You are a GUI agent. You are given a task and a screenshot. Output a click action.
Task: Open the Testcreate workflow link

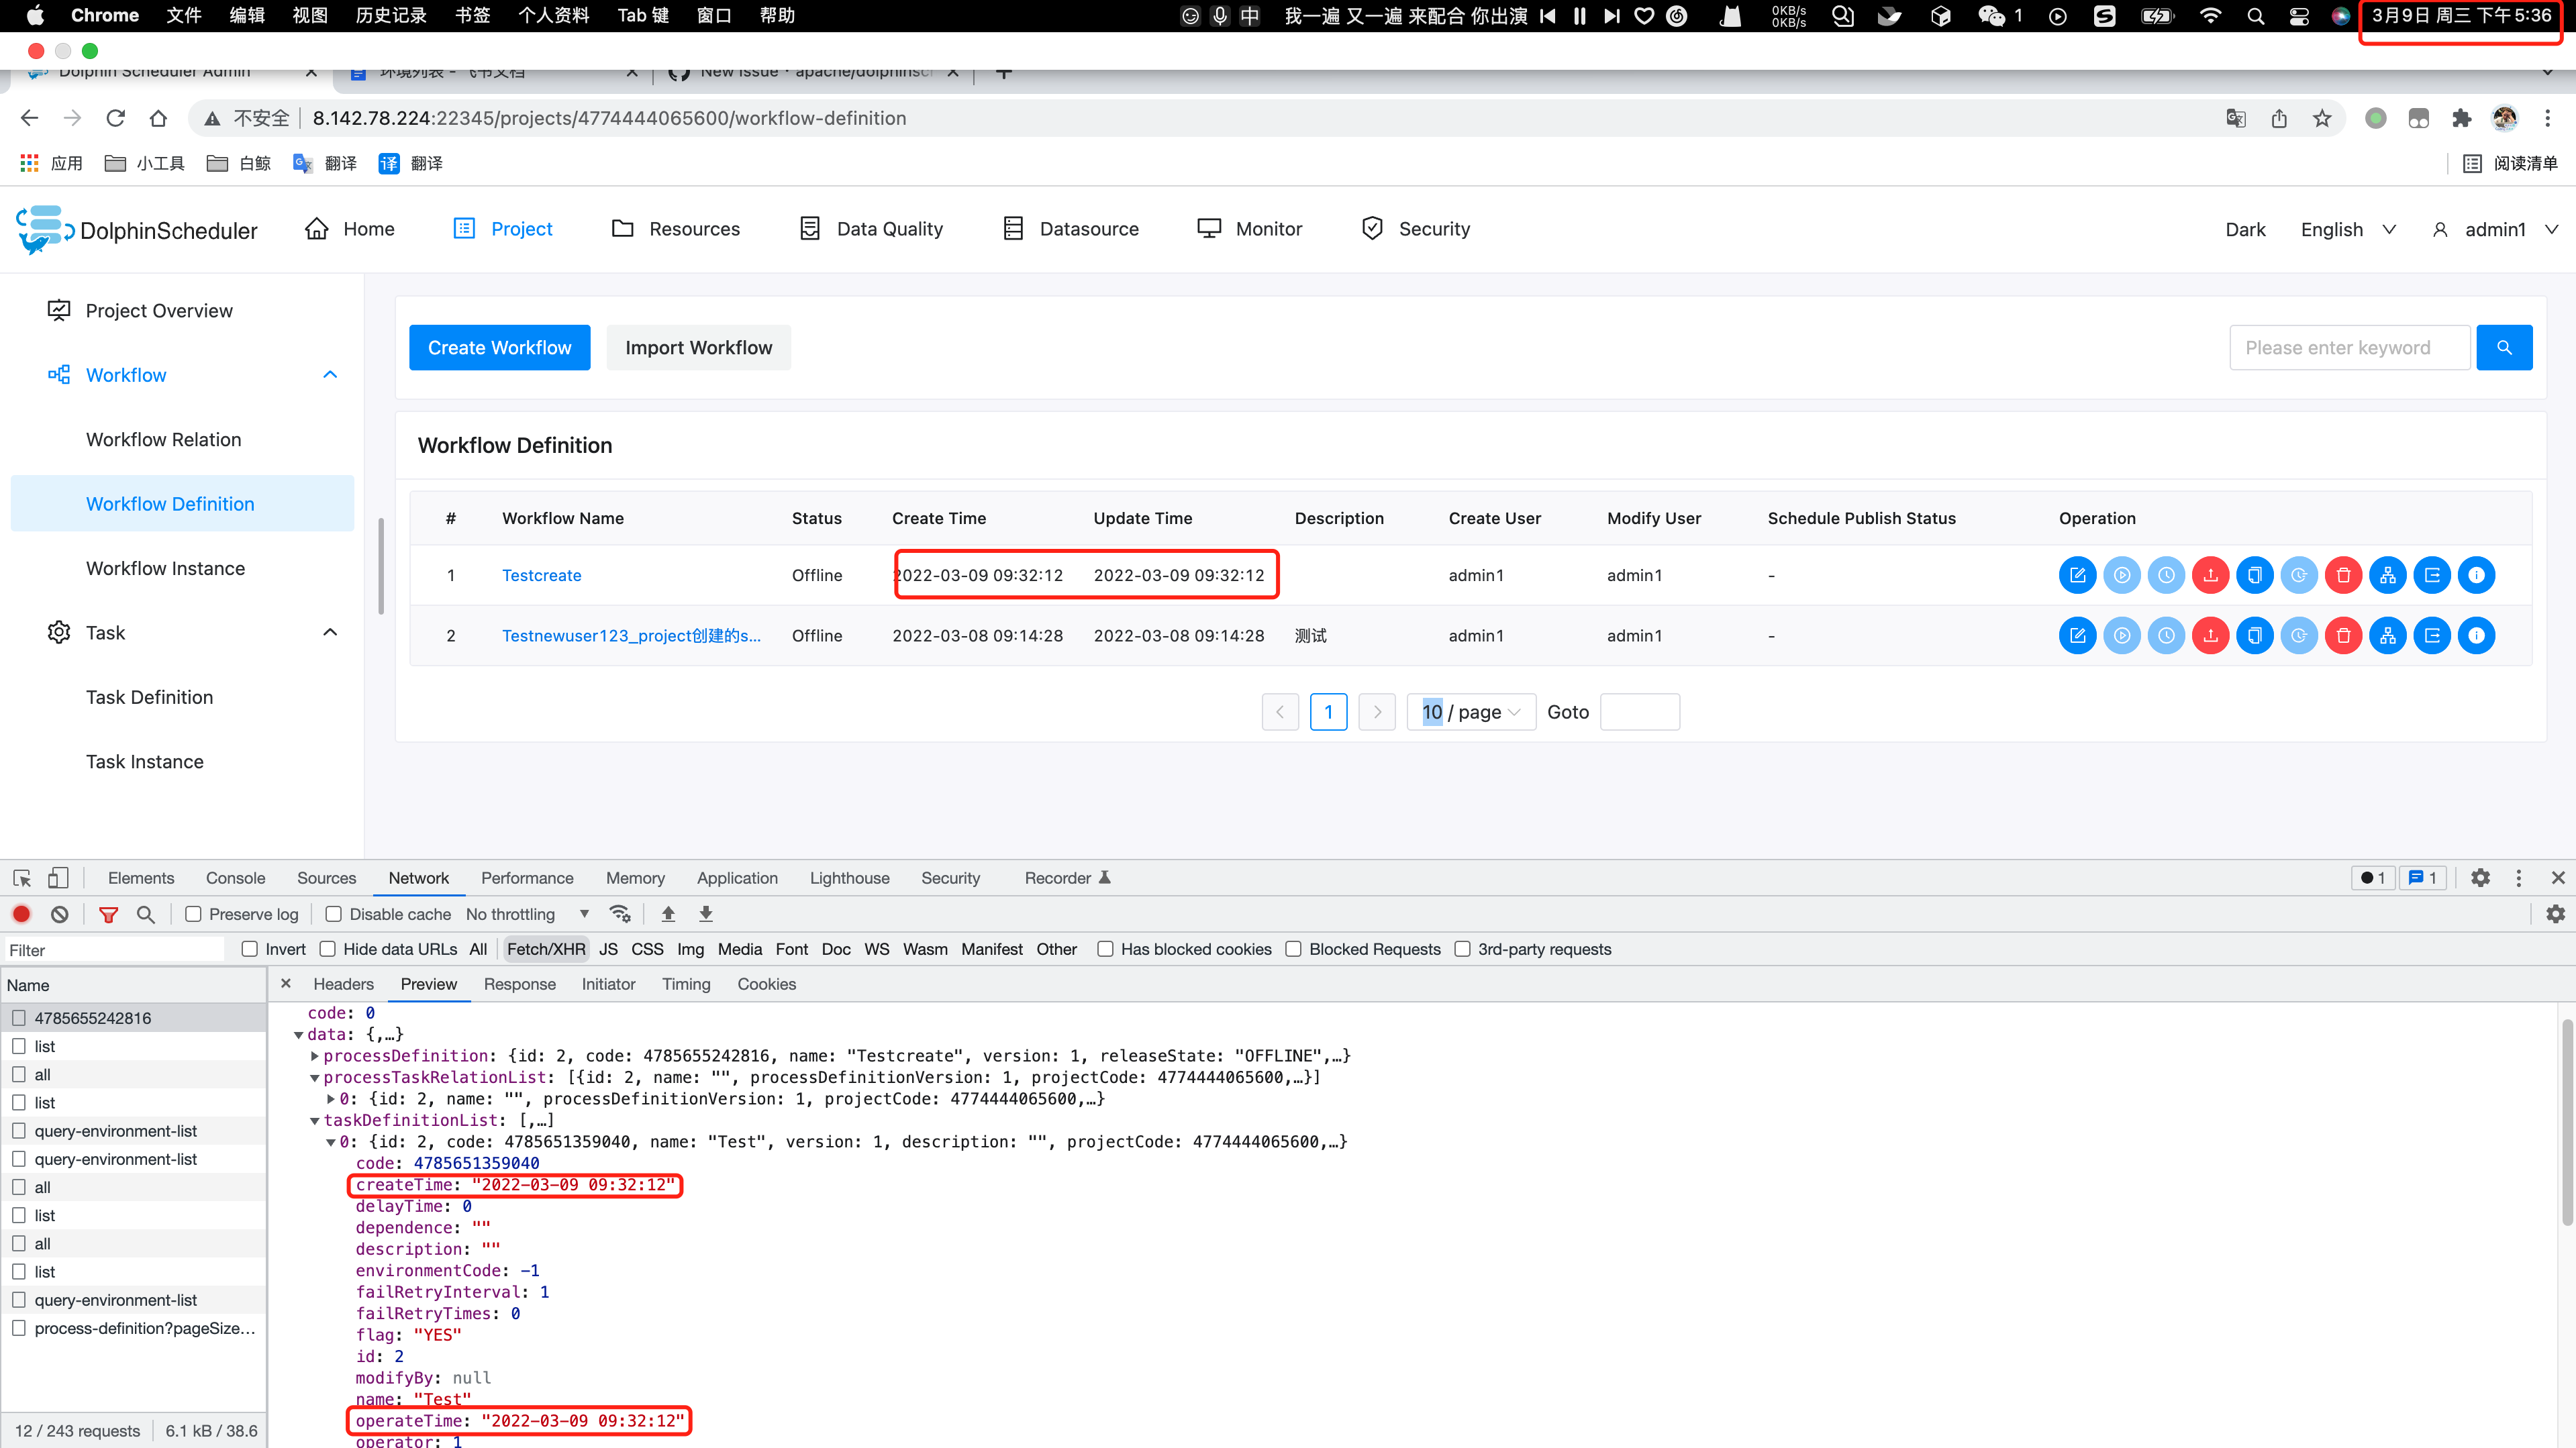coord(541,575)
